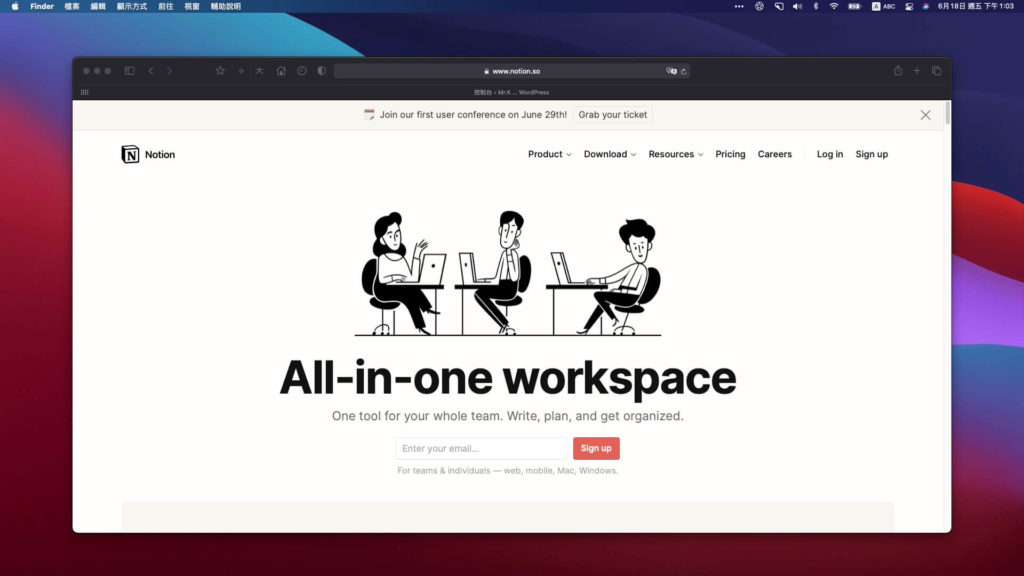Click Sign up in the navigation bar

872,154
